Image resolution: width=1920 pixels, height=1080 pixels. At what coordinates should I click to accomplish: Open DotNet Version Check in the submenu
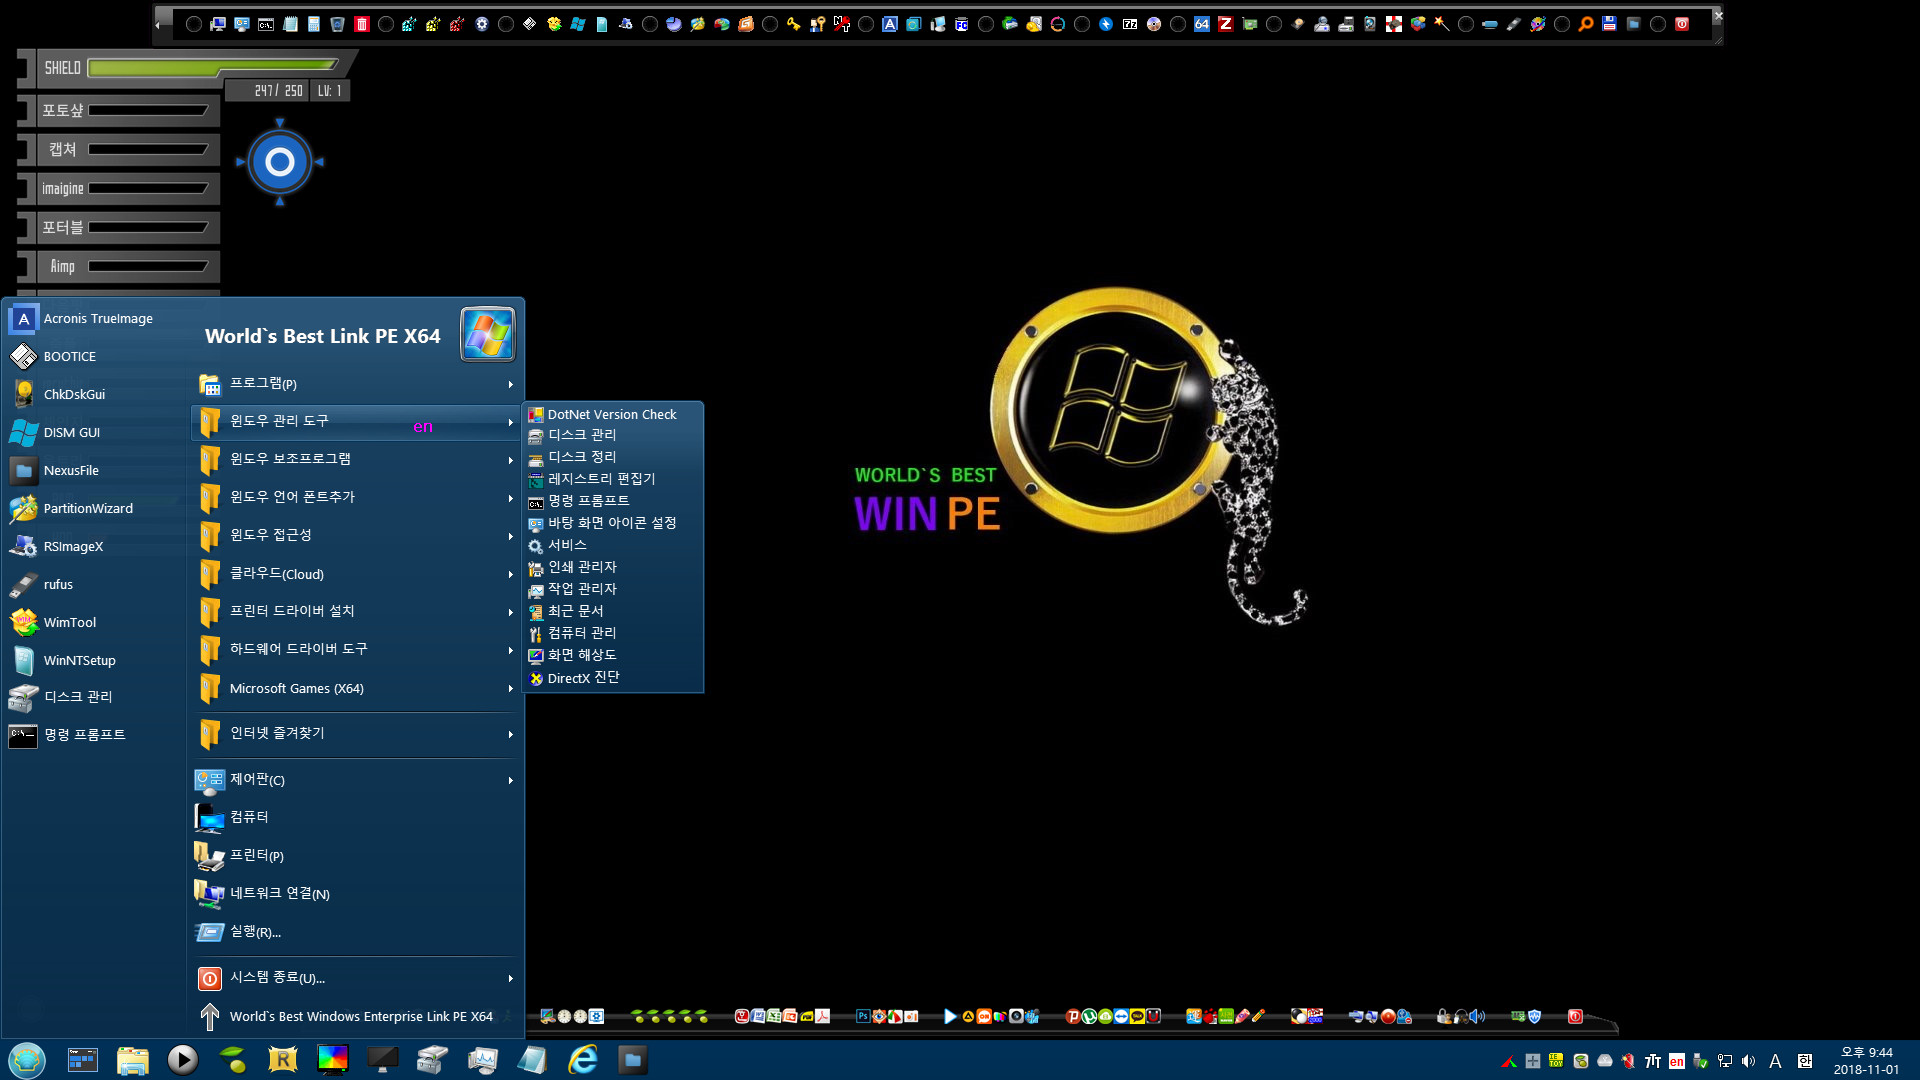coord(613,414)
